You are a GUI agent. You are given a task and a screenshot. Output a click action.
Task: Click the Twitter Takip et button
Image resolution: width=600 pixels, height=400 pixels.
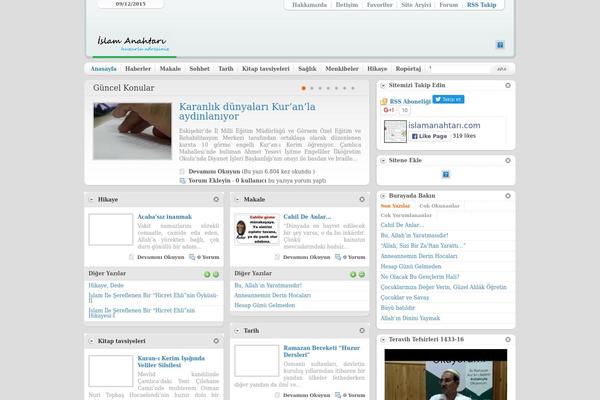pos(448,100)
